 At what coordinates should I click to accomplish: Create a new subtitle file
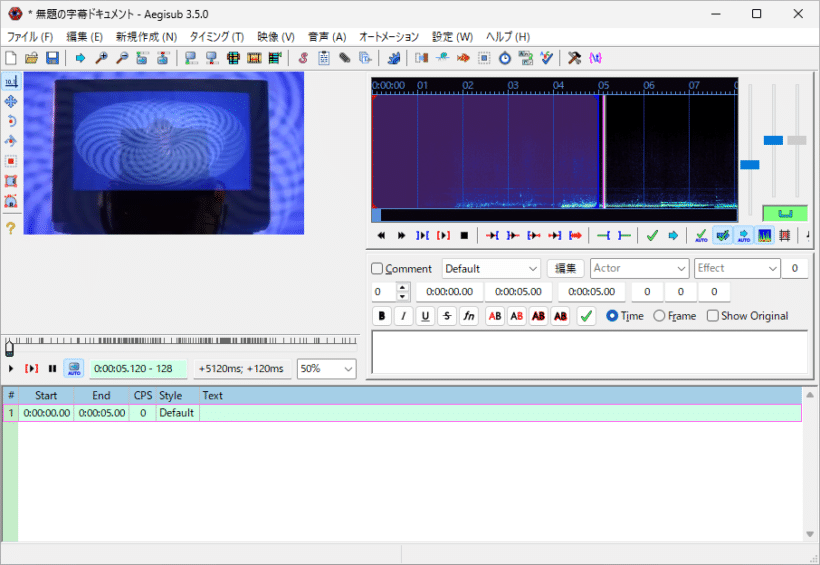11,58
